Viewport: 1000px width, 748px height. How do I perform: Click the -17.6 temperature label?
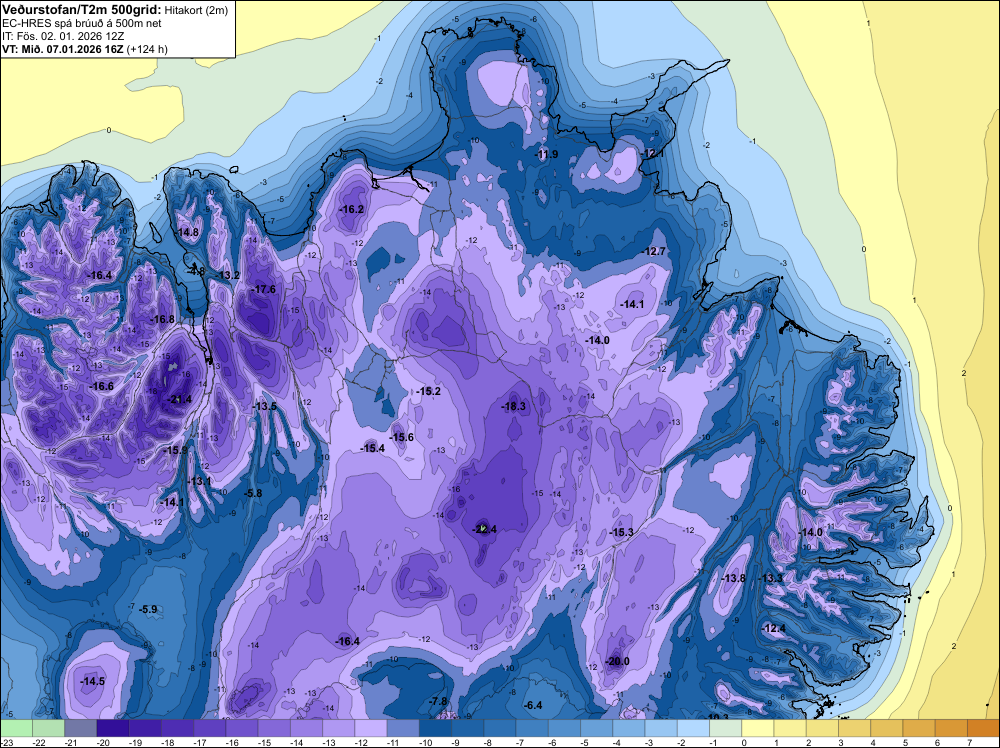click(x=264, y=289)
